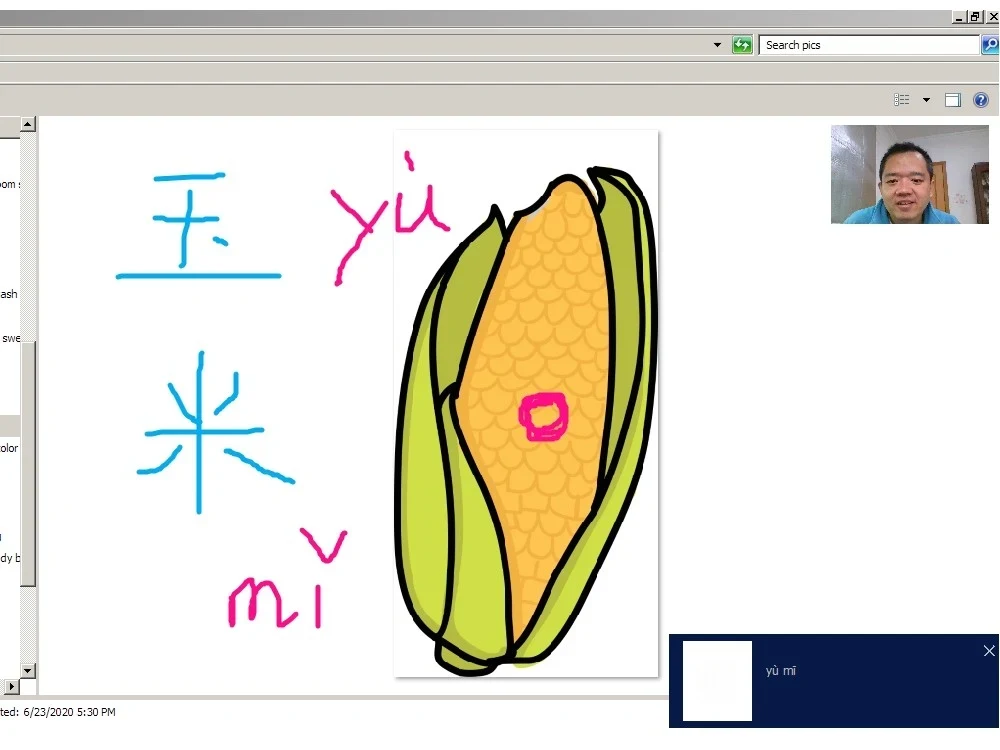Viewport: 1000px width, 750px height.
Task: Restore the window with the restore button
Action: (975, 17)
